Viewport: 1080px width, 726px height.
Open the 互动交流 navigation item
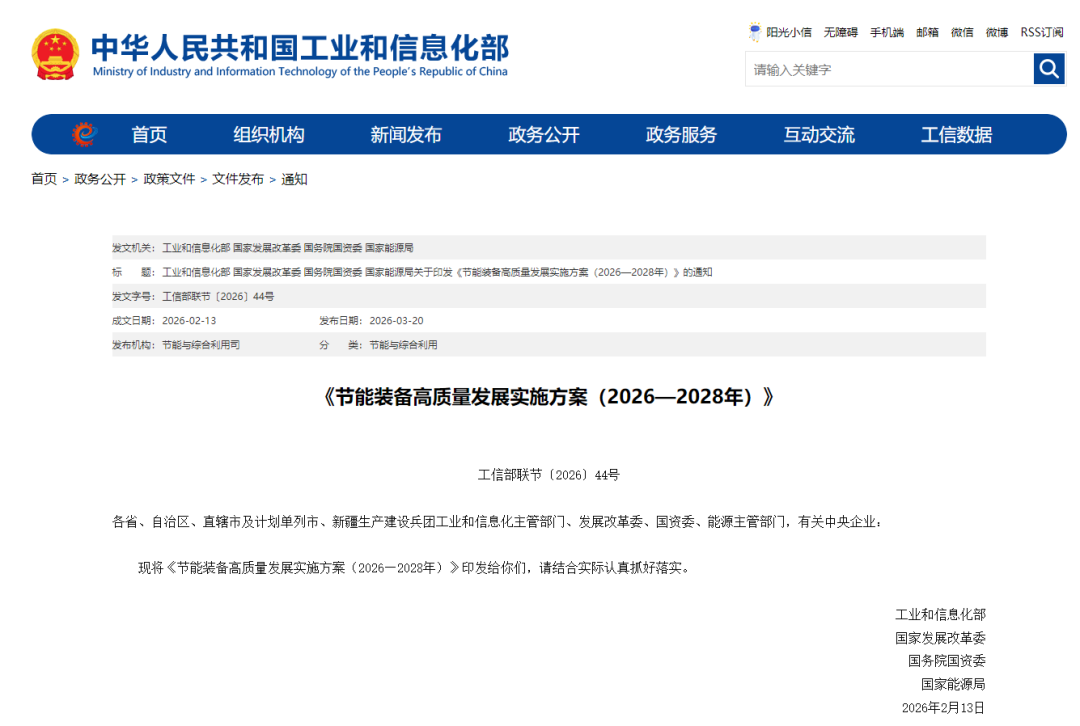click(x=819, y=135)
